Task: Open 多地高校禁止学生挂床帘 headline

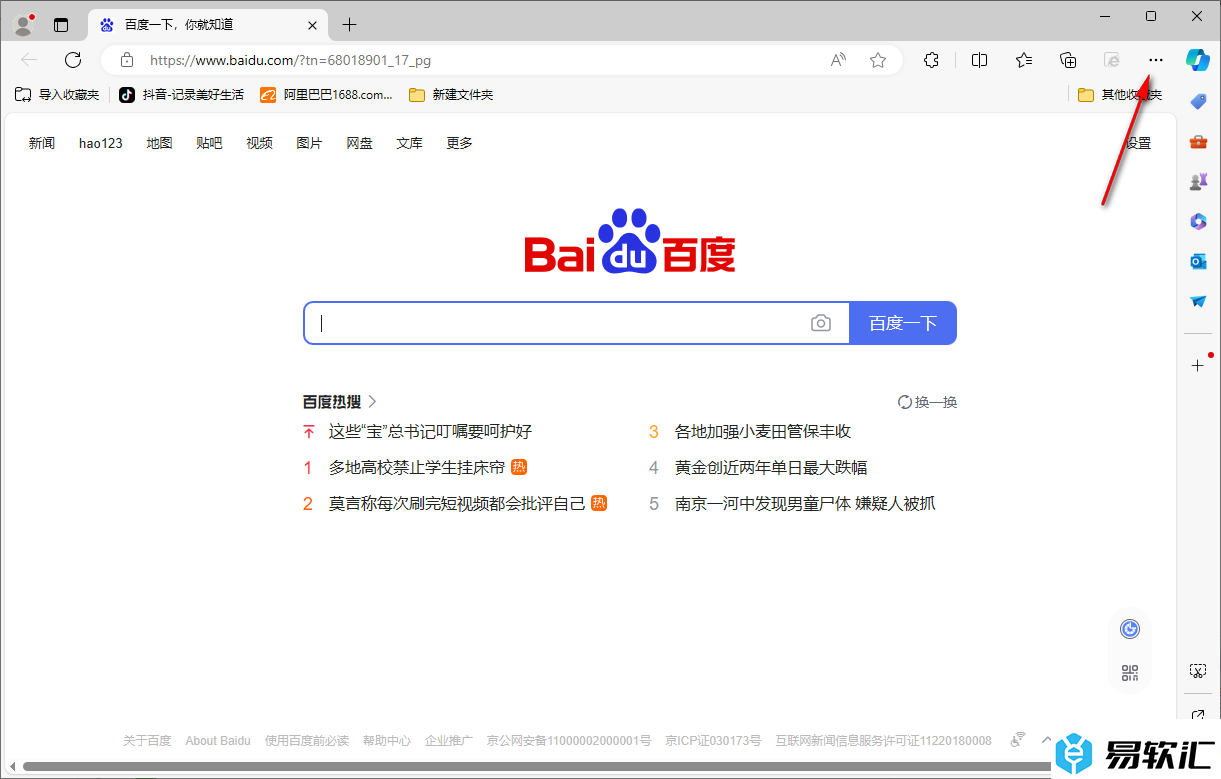Action: coord(417,468)
